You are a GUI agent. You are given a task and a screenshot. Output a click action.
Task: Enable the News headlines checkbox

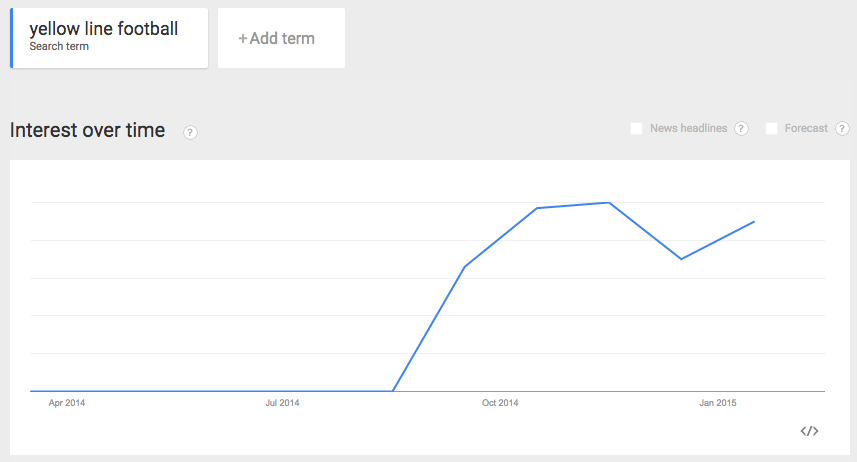click(x=636, y=128)
